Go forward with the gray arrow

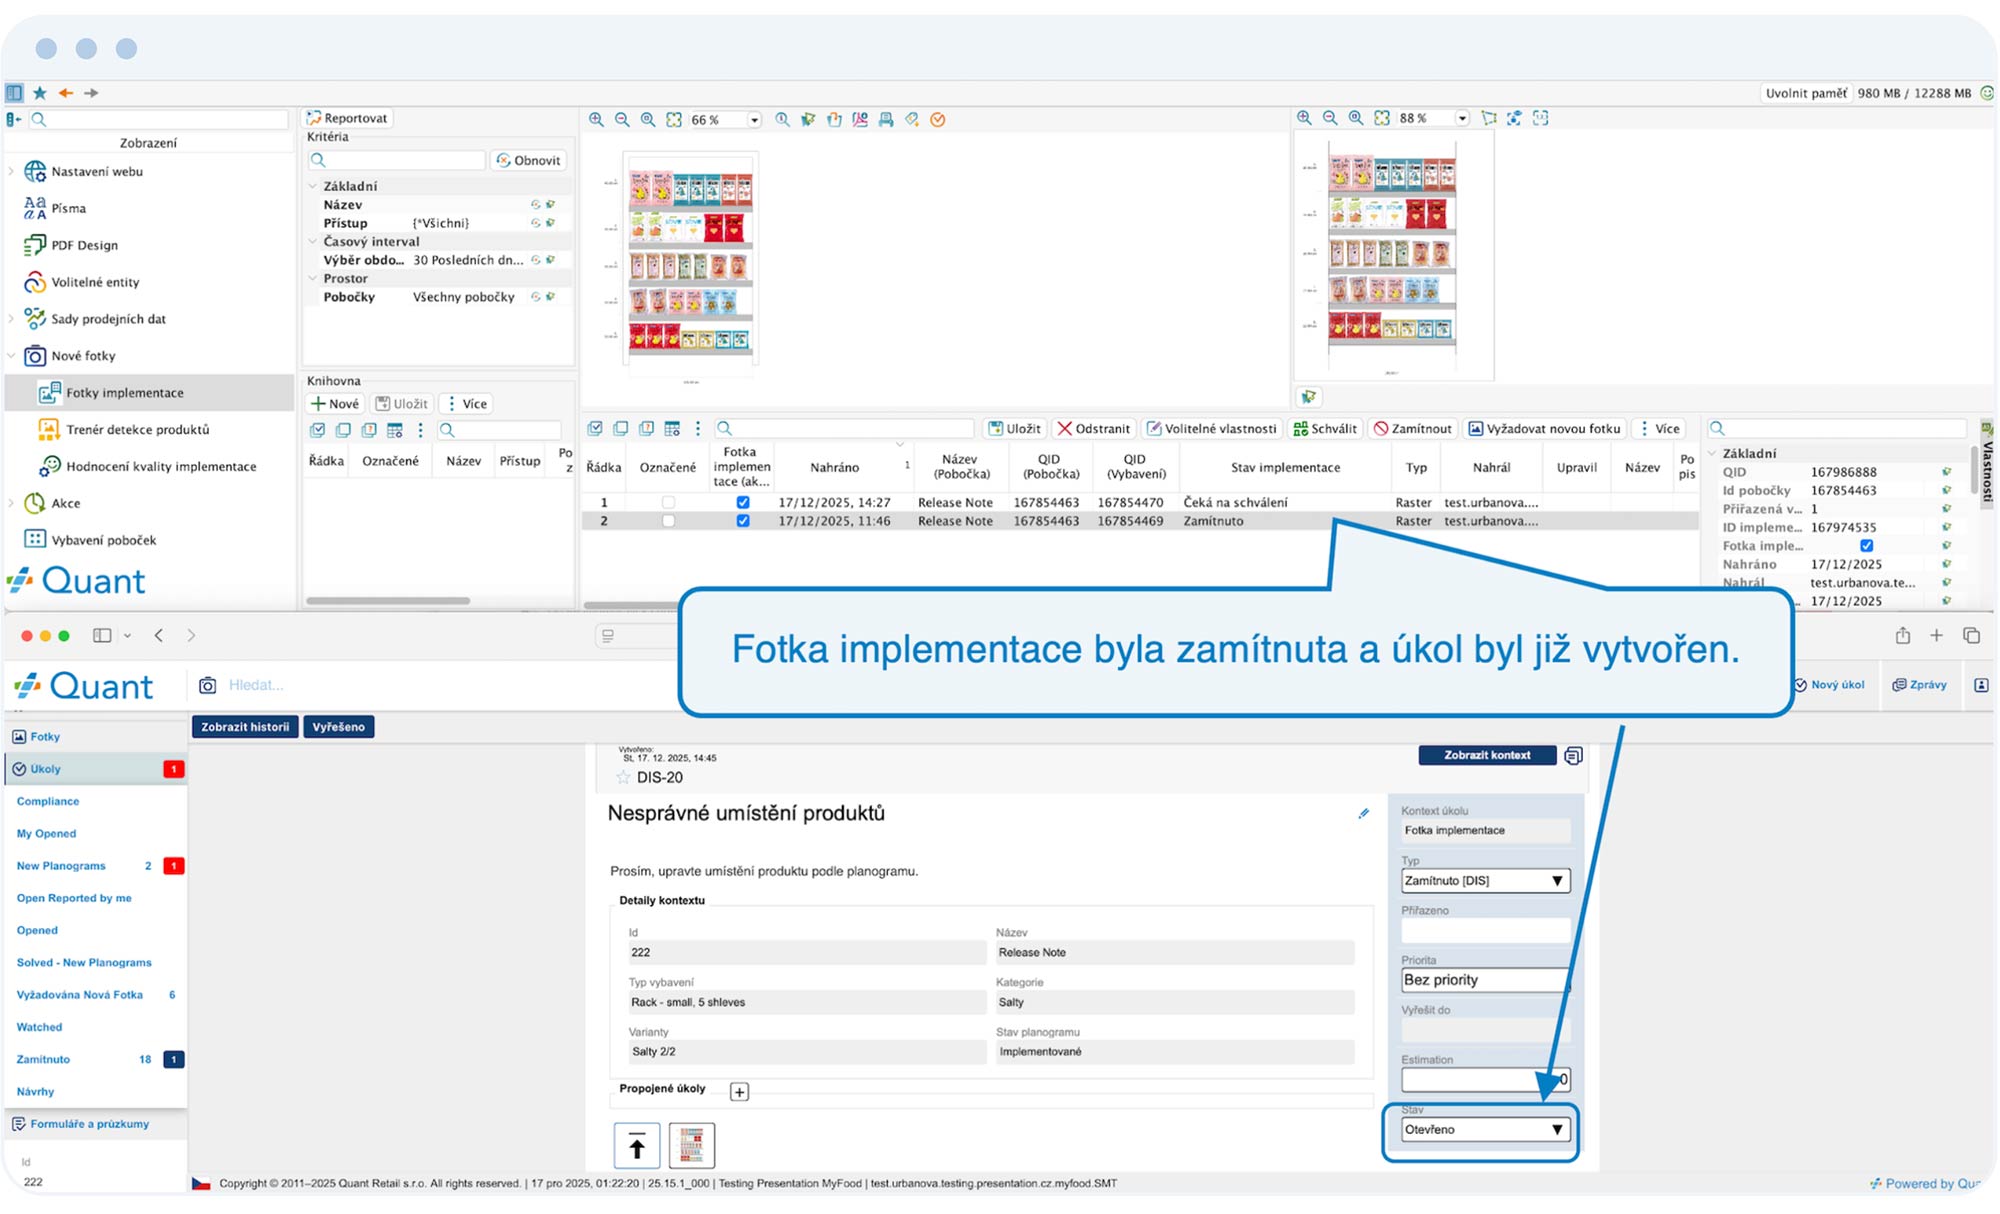pos(91,93)
